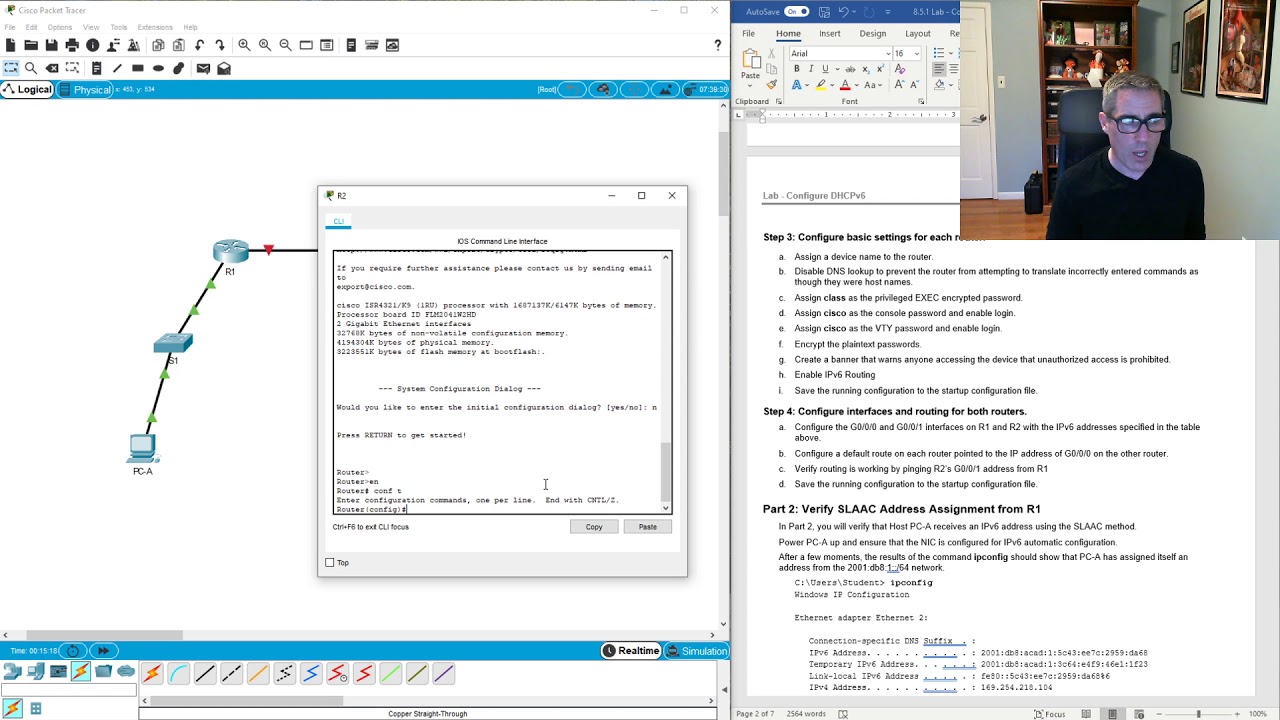
Task: Click the Format Painter brush in Word
Action: click(x=772, y=84)
